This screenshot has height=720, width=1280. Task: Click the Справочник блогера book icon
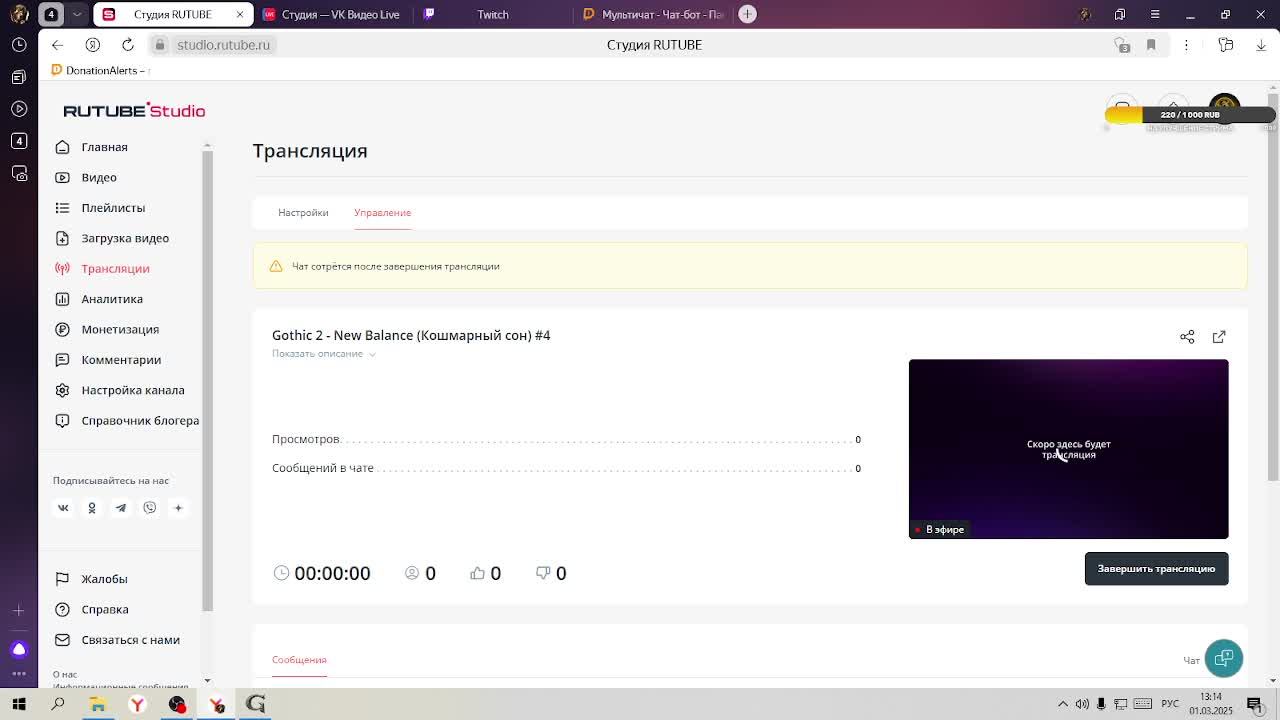[x=62, y=420]
